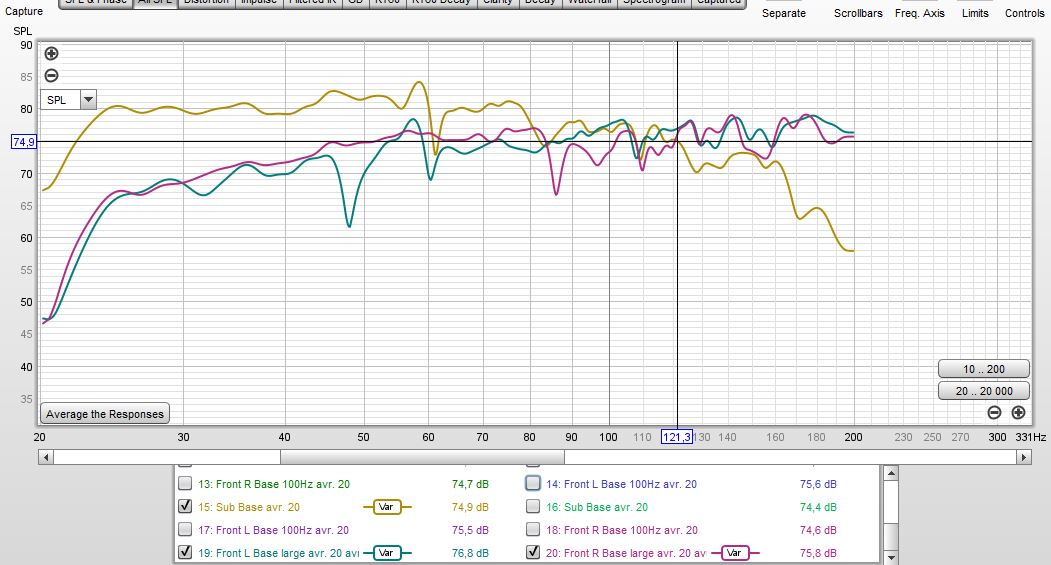Switch to the Clarity tab
Viewport: 1051px width, 565px height.
[x=497, y=3]
